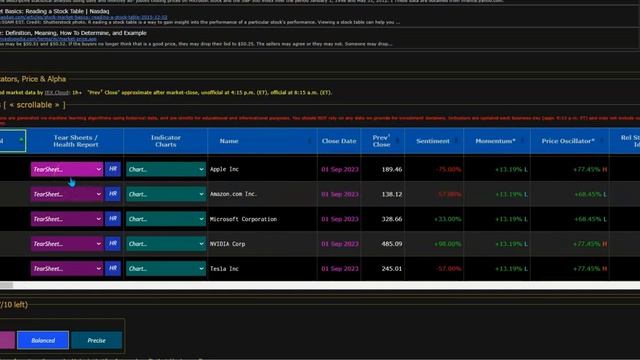Open the TearSheet dropdown for Microsoft Corporation
The height and width of the screenshot is (360, 640).
click(x=67, y=219)
